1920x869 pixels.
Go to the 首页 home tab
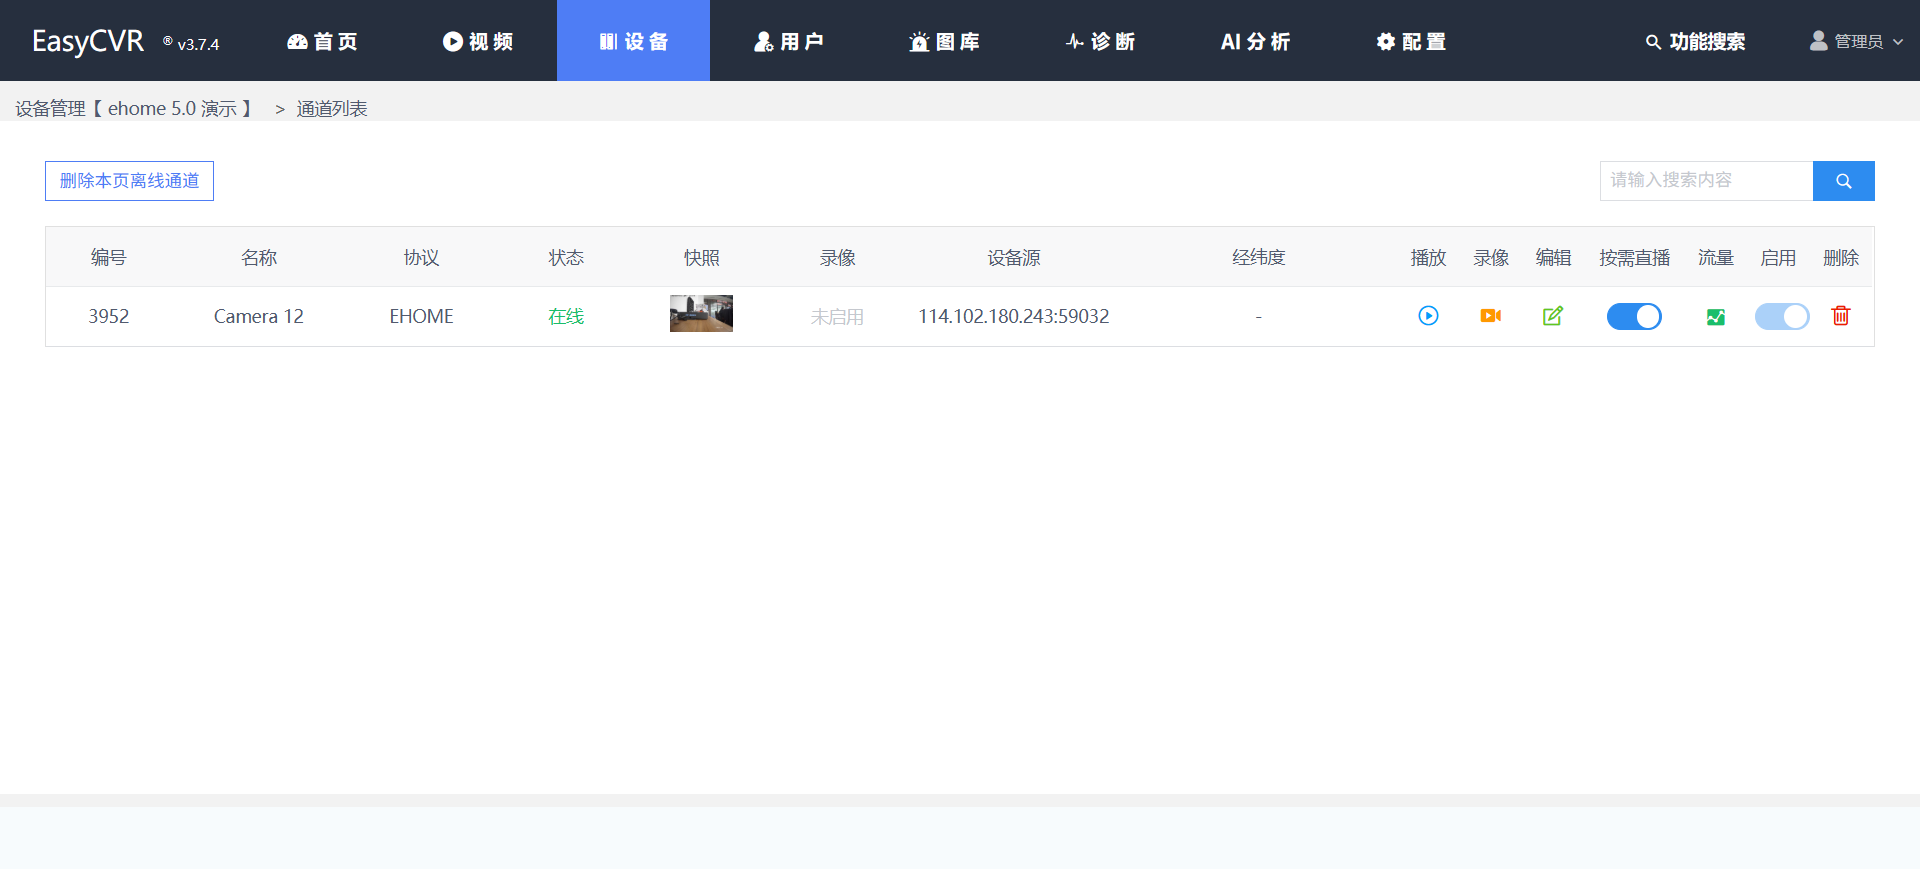tap(322, 42)
